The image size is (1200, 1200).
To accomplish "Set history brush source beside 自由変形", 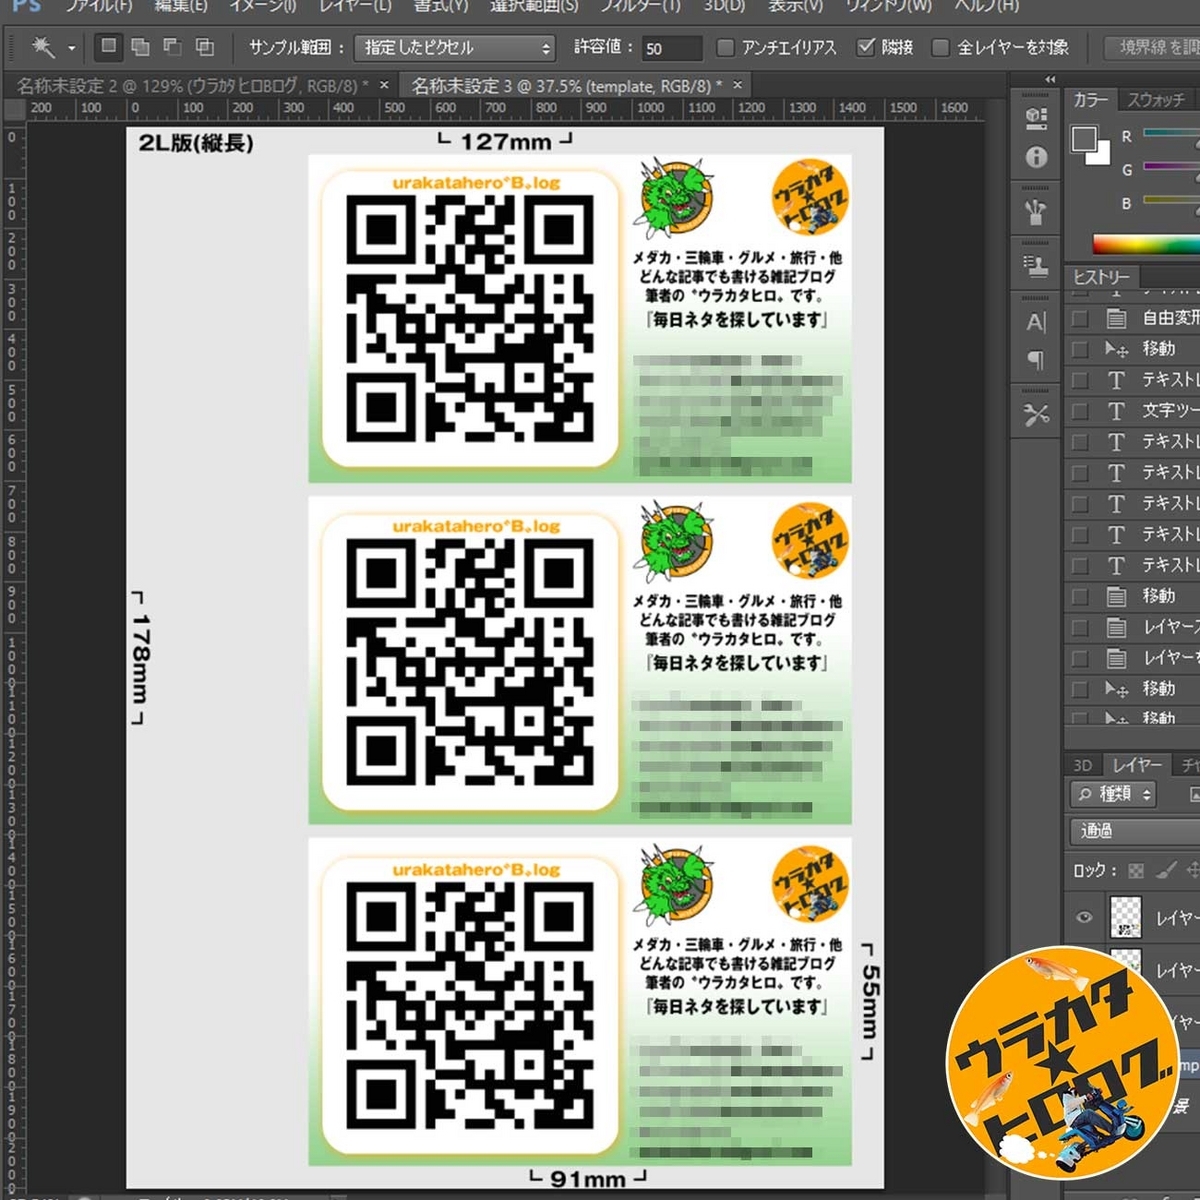I will [x=1080, y=319].
